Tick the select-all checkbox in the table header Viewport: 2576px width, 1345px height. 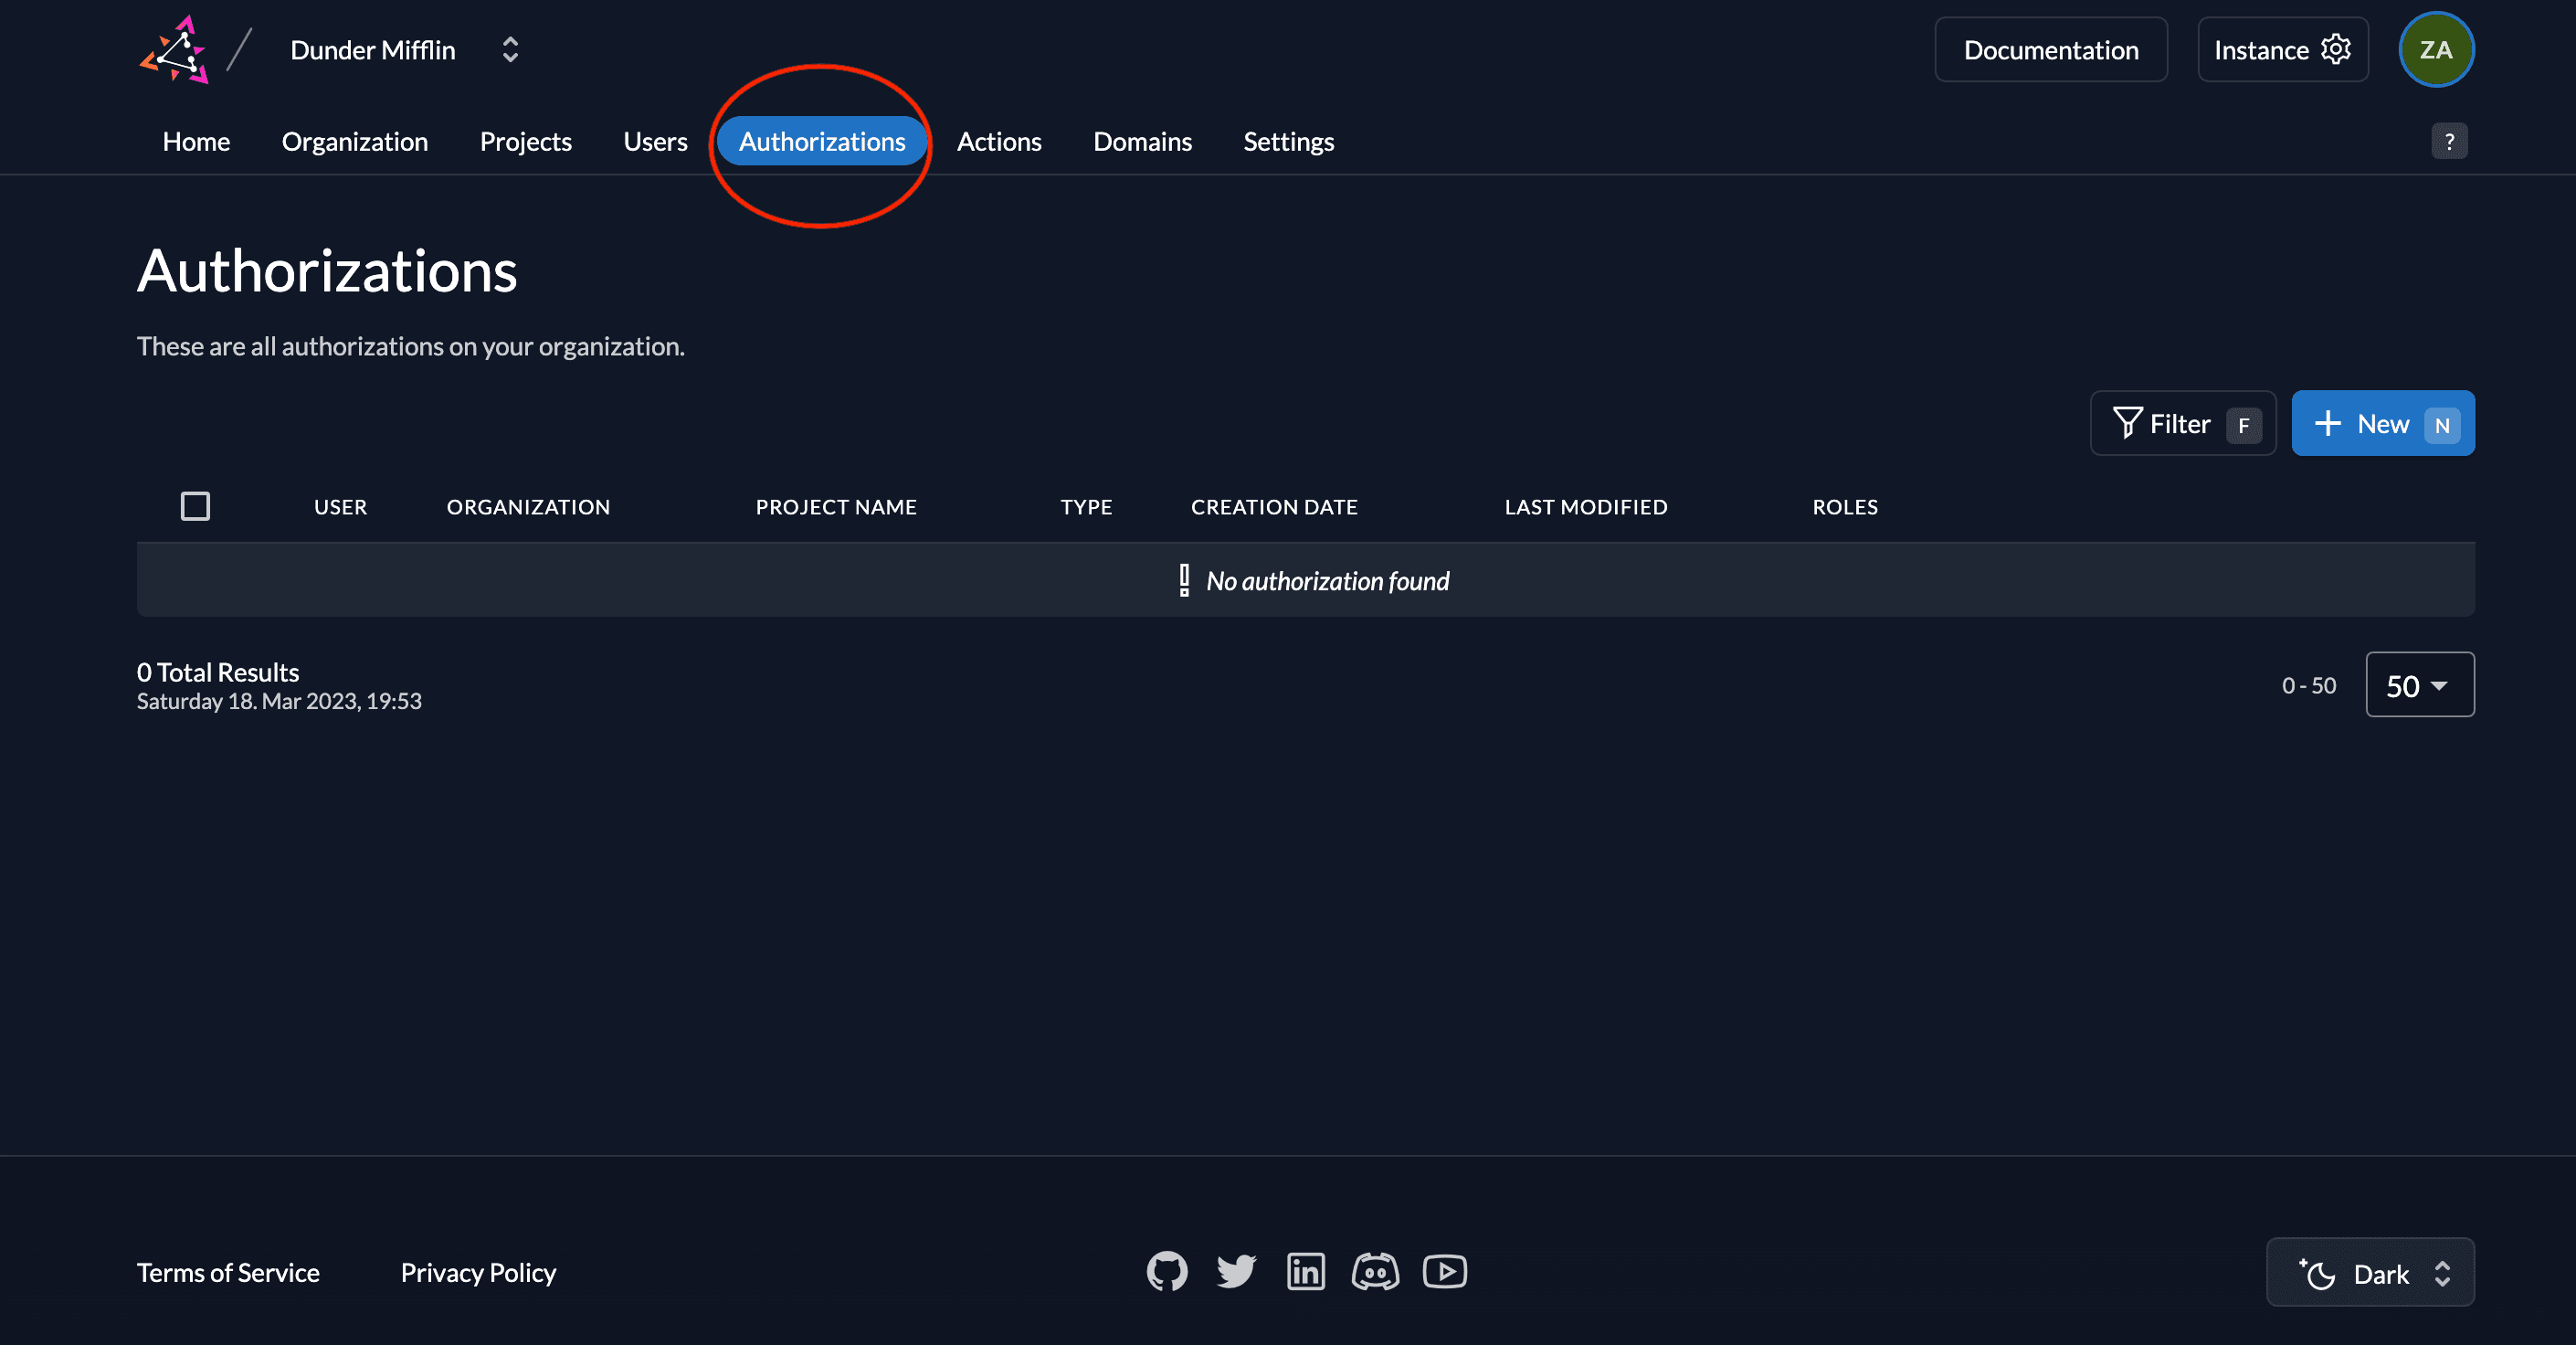pyautogui.click(x=195, y=506)
